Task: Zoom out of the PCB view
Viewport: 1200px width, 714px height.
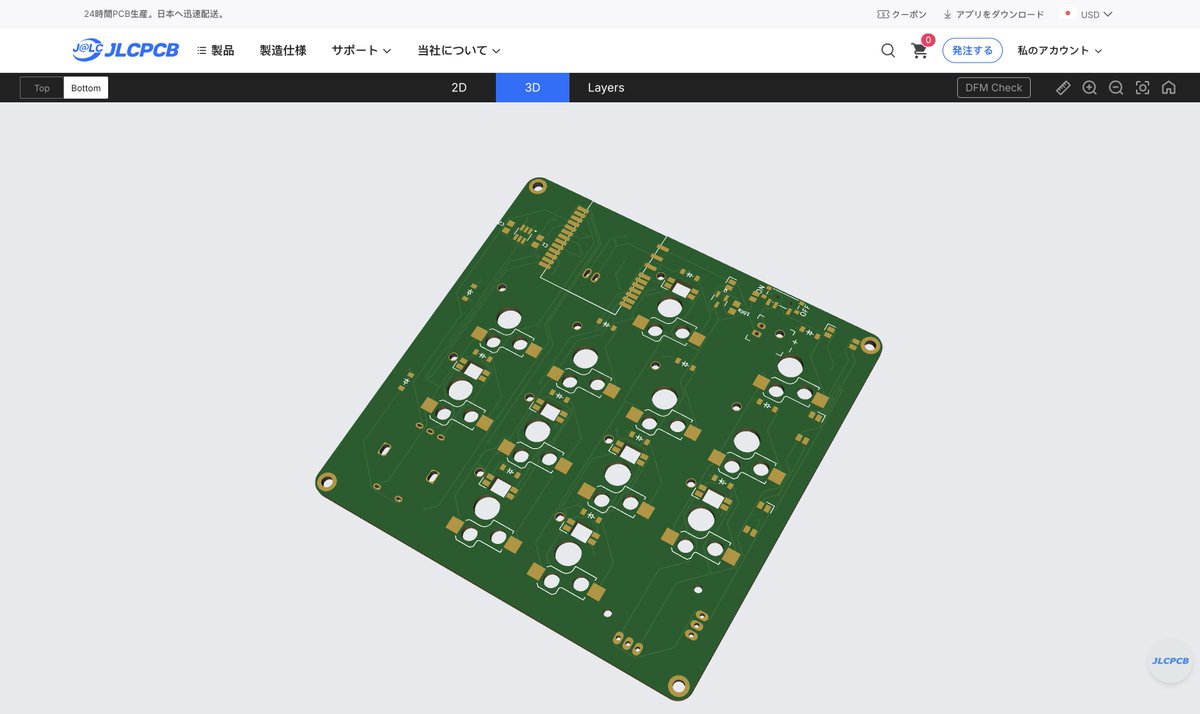Action: 1116,88
